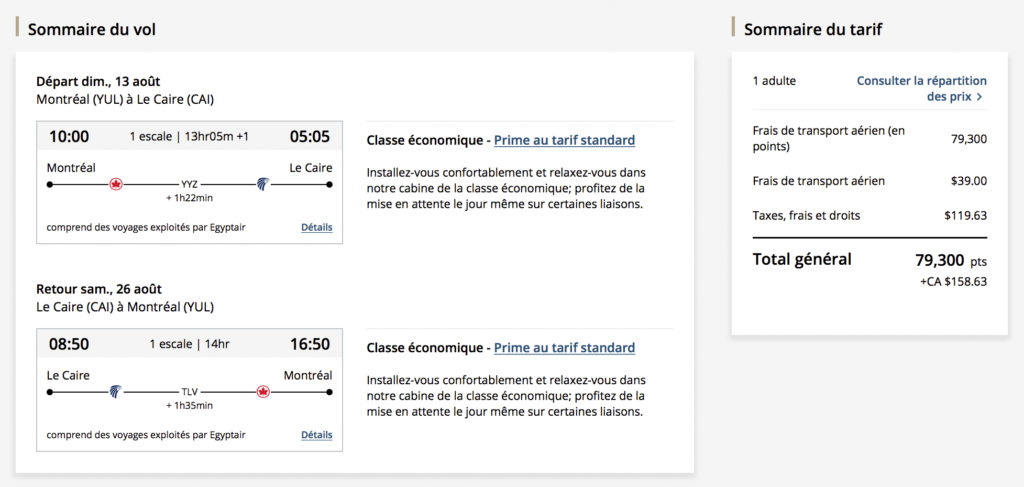Open Détails for the 13 août departure flight
Screen dimensions: 1024x487
(x=316, y=227)
